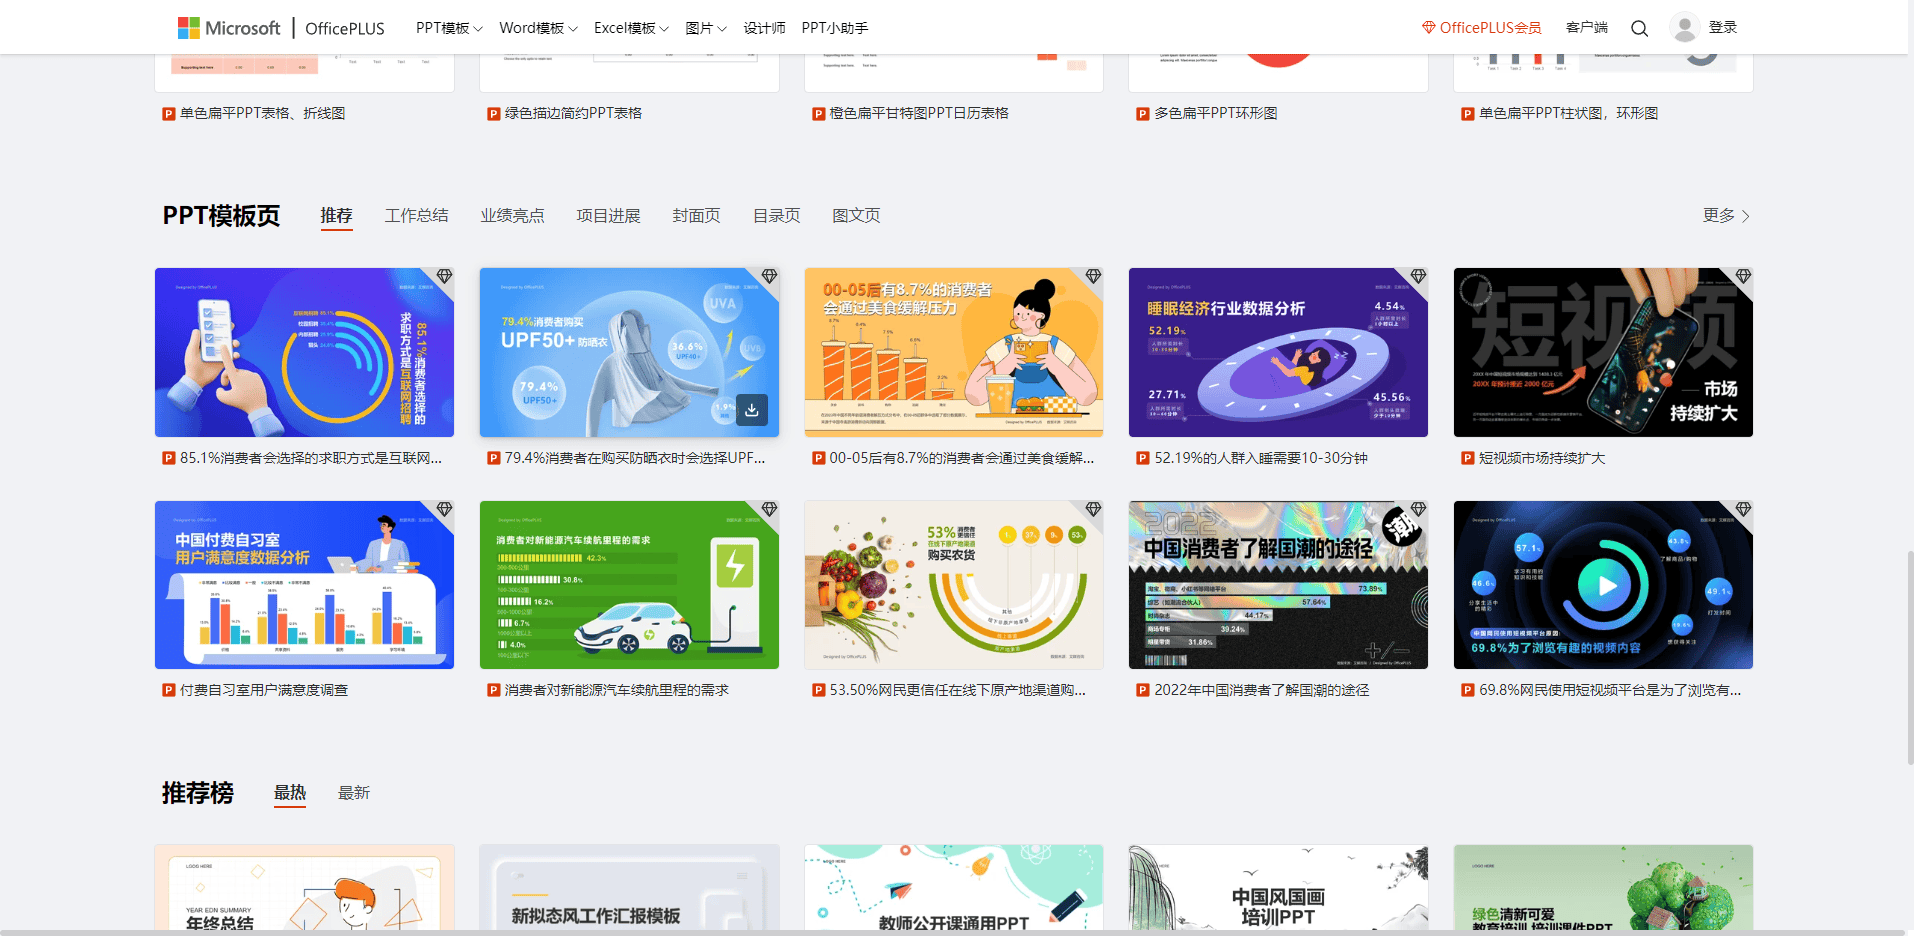1914x936 pixels.
Task: Click the user avatar icon
Action: [x=1684, y=27]
